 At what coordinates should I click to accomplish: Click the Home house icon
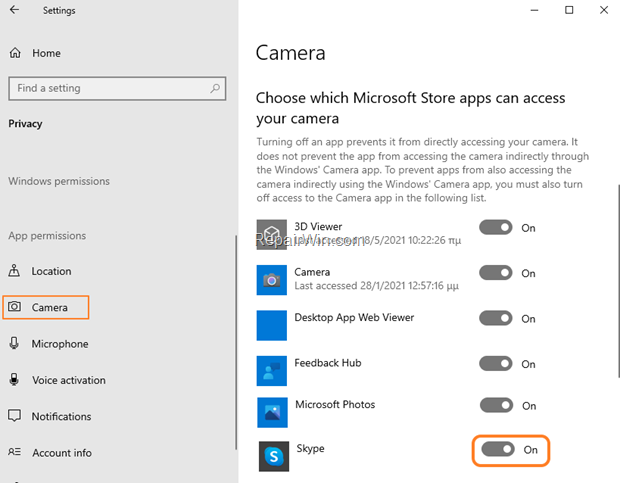(x=15, y=53)
